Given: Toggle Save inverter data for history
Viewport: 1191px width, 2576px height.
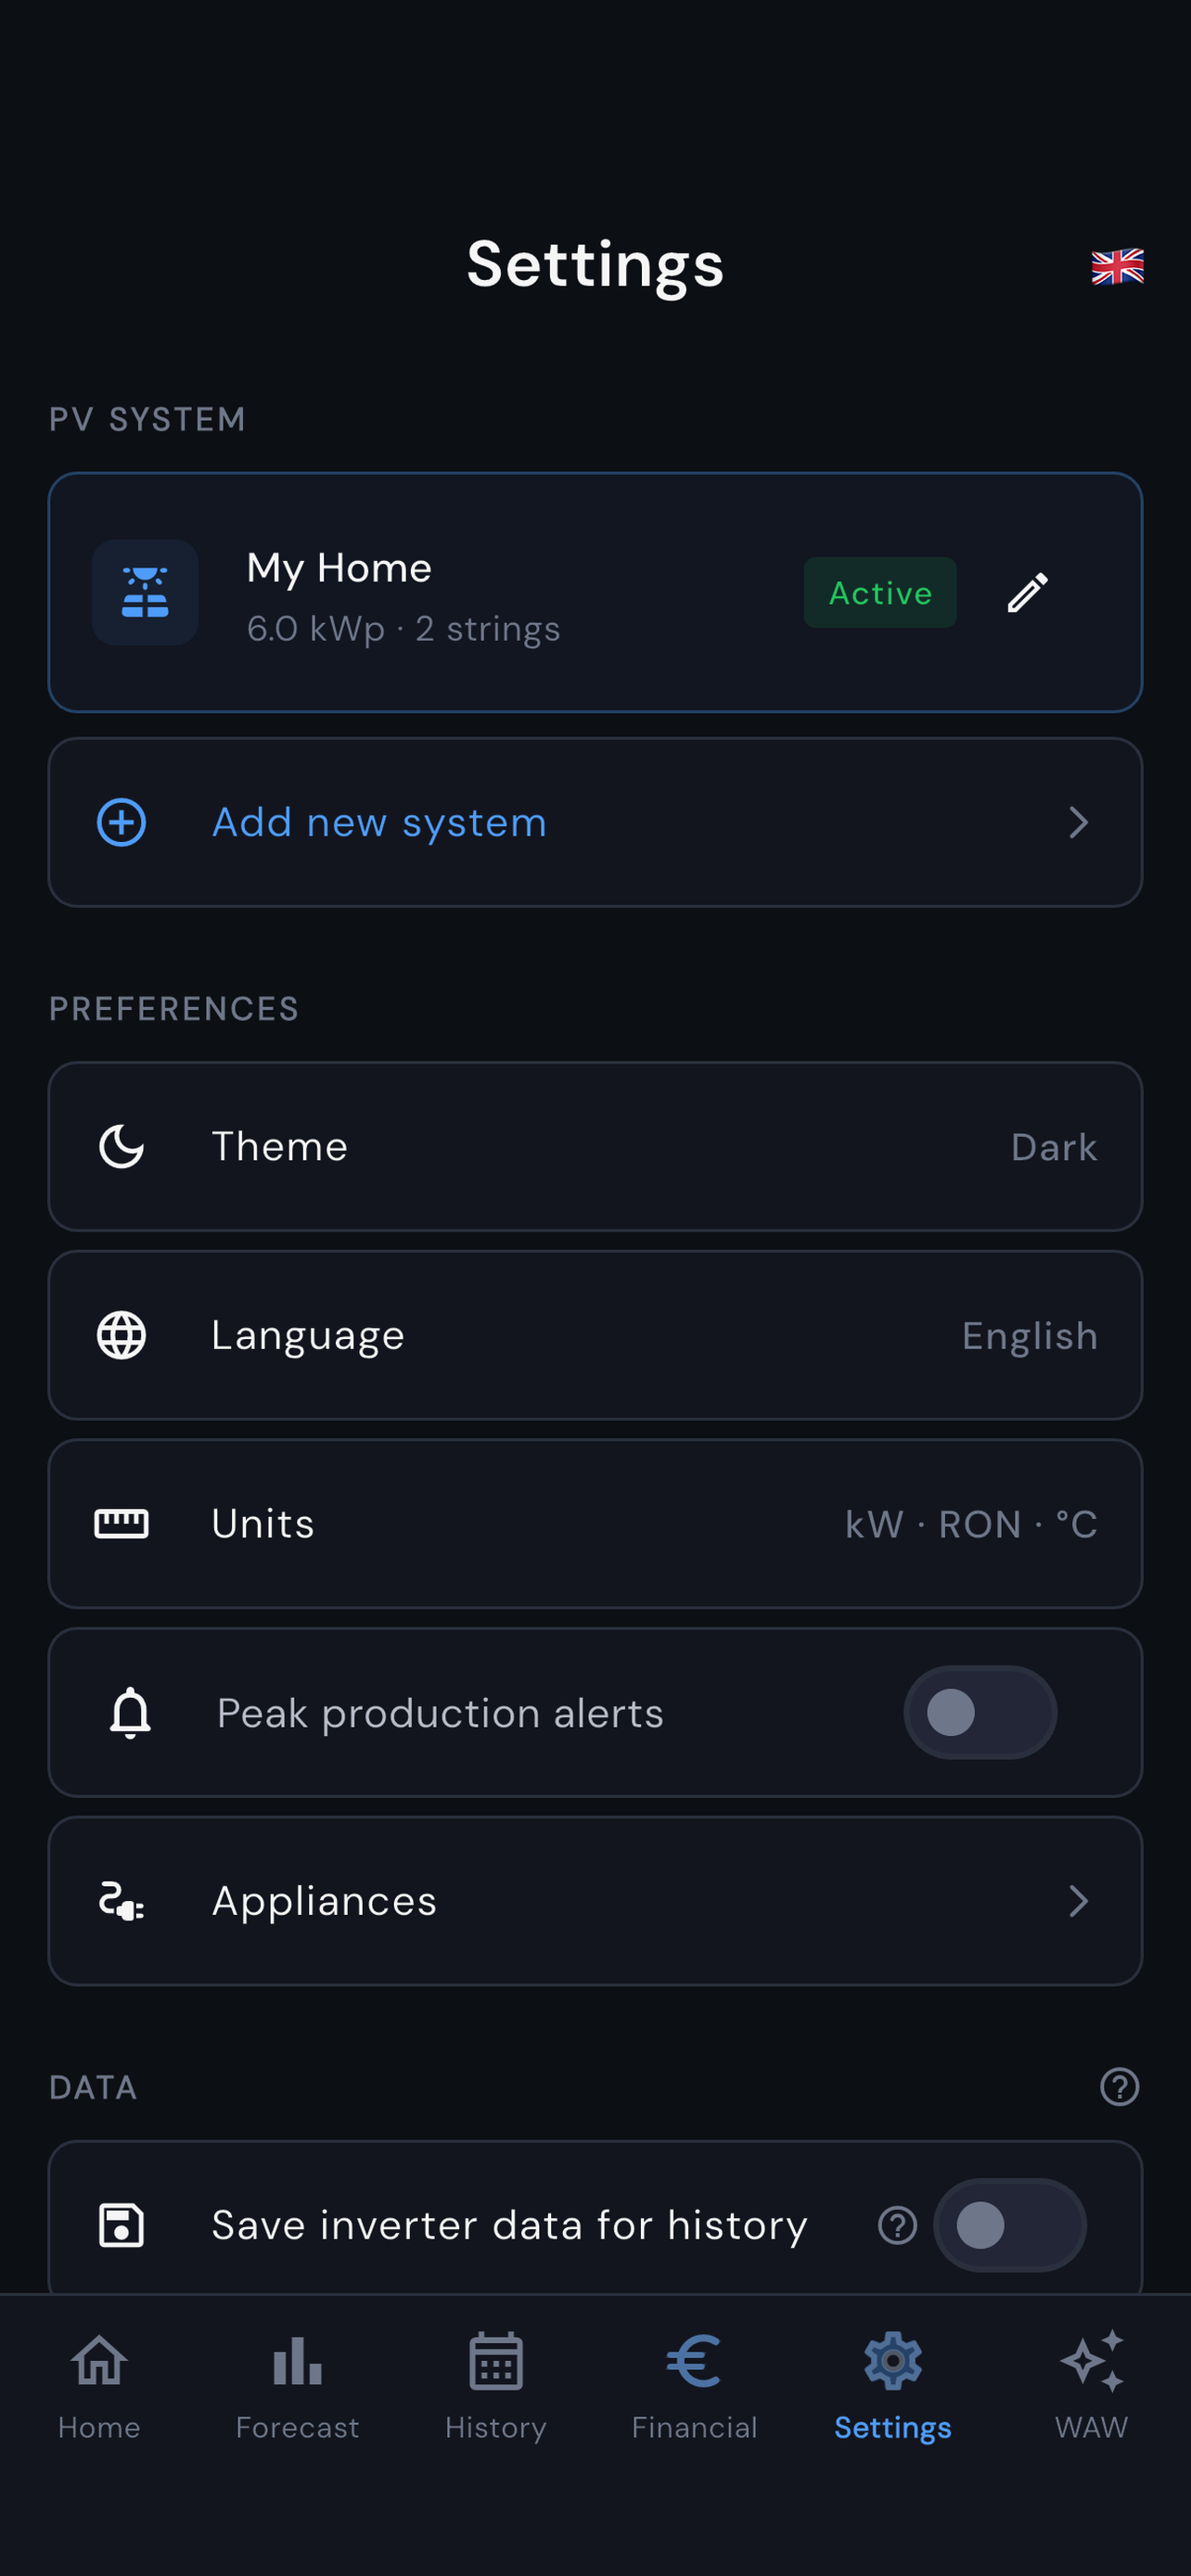Looking at the screenshot, I should [x=1010, y=2225].
